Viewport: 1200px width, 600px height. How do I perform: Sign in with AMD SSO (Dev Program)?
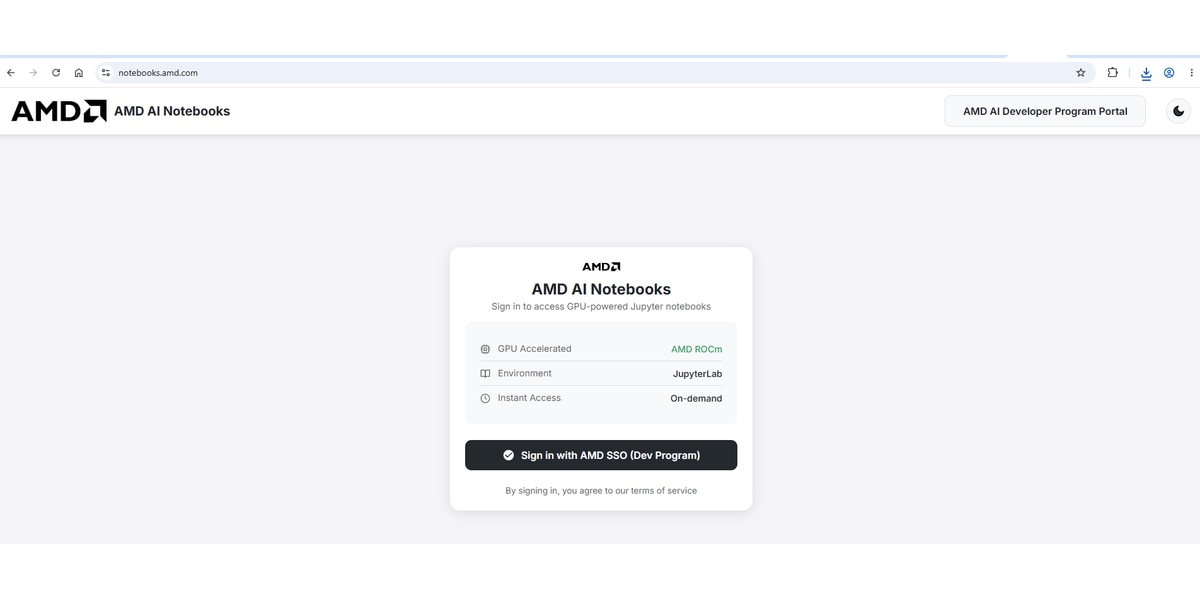(x=601, y=455)
